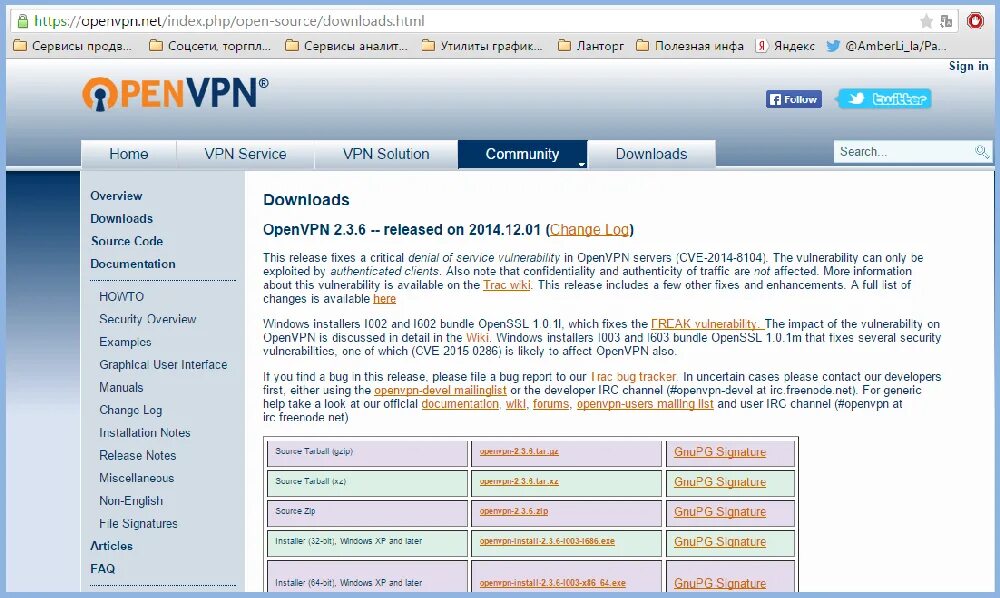1000x598 pixels.
Task: Click the browser address bar URL
Action: click(x=230, y=21)
